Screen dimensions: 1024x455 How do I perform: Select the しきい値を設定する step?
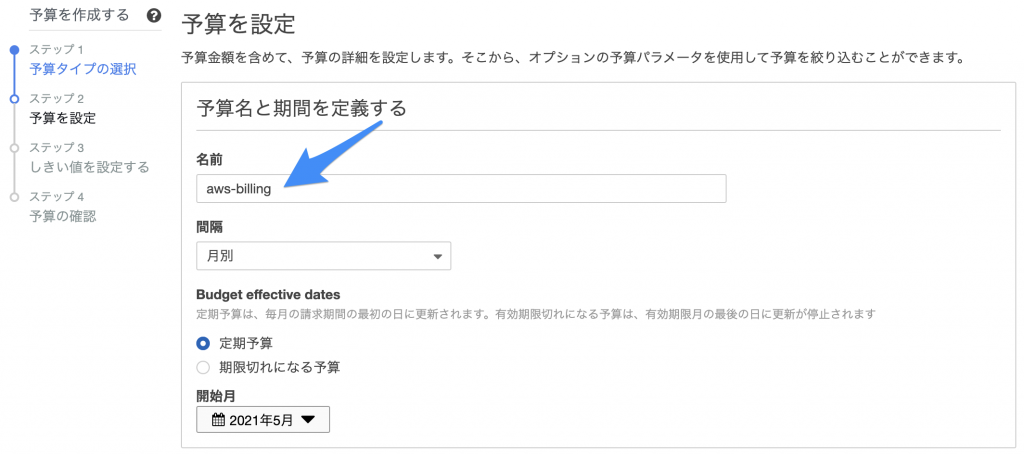click(89, 167)
